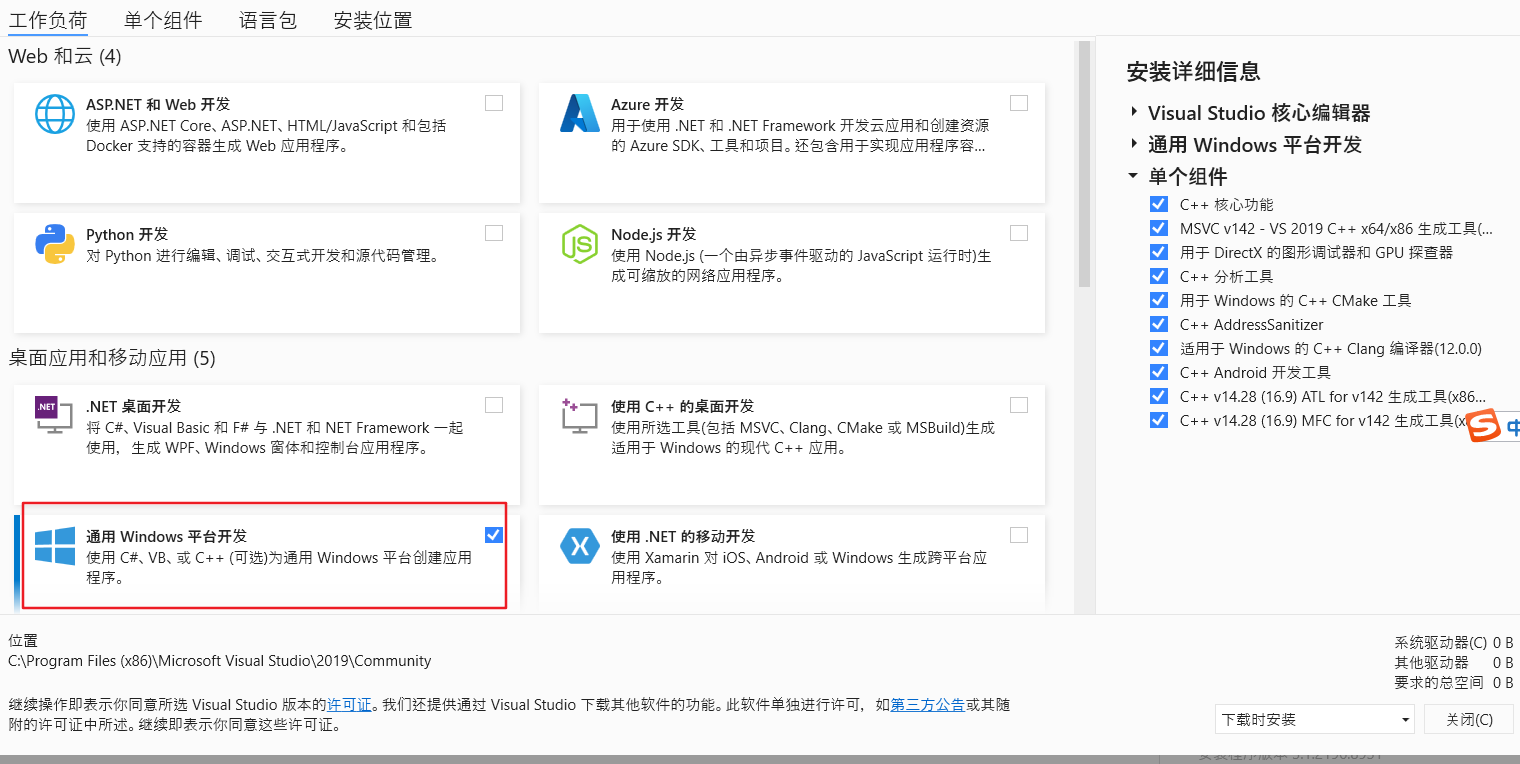This screenshot has height=764, width=1520.
Task: Enable the 使用 .NET 的移动开发 checkbox
Action: click(1019, 535)
